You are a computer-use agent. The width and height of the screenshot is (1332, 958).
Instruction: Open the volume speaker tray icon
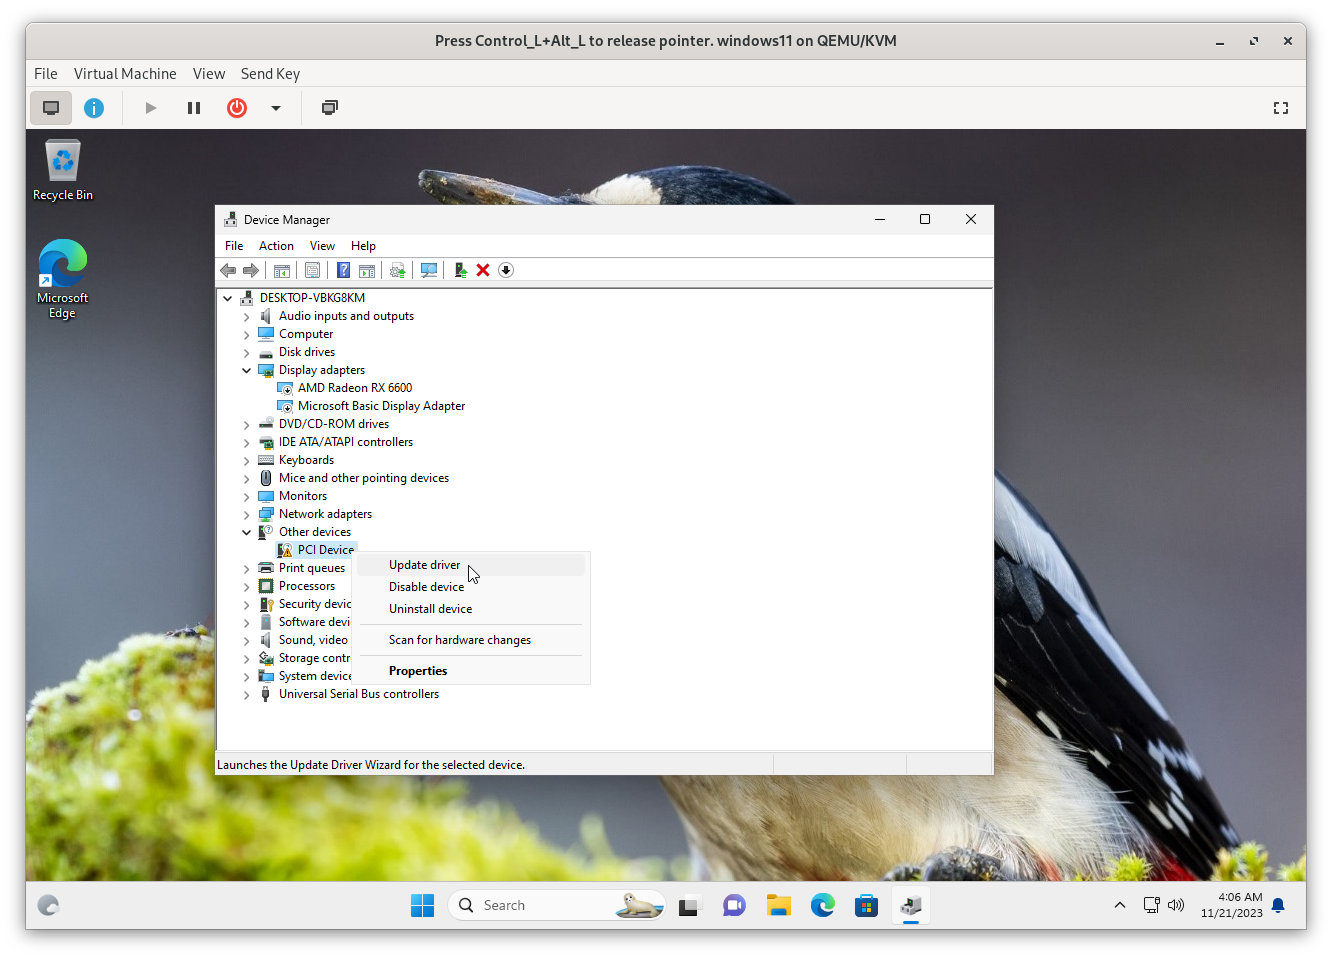[x=1176, y=906]
